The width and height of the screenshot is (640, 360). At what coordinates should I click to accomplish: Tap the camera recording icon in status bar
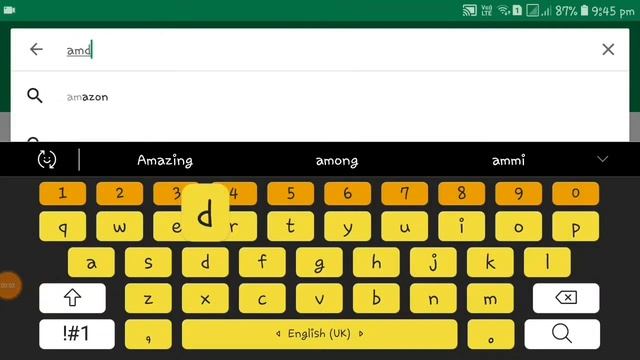(x=9, y=10)
